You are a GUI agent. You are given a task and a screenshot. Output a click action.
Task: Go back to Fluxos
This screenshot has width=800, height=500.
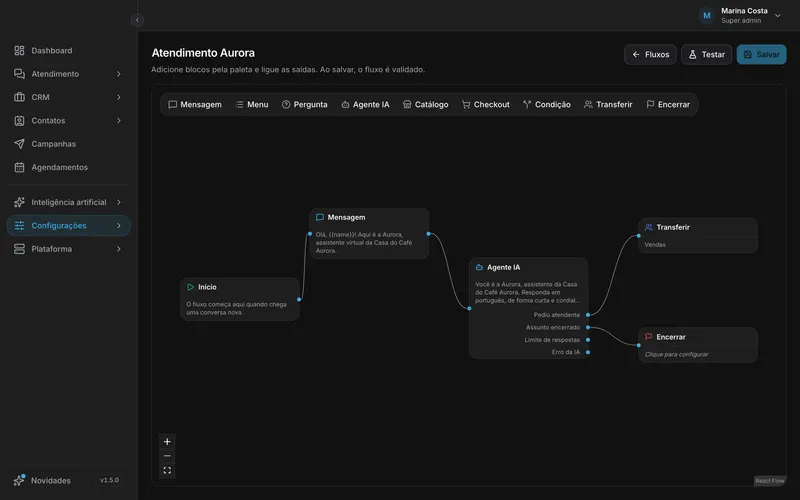pos(651,55)
